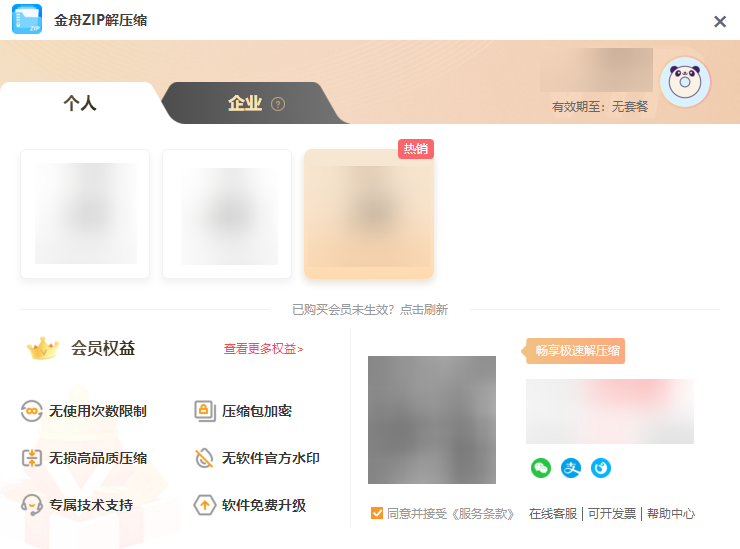The height and width of the screenshot is (549, 740).
Task: Click the 软件免费升级 text
Action: pos(264,505)
